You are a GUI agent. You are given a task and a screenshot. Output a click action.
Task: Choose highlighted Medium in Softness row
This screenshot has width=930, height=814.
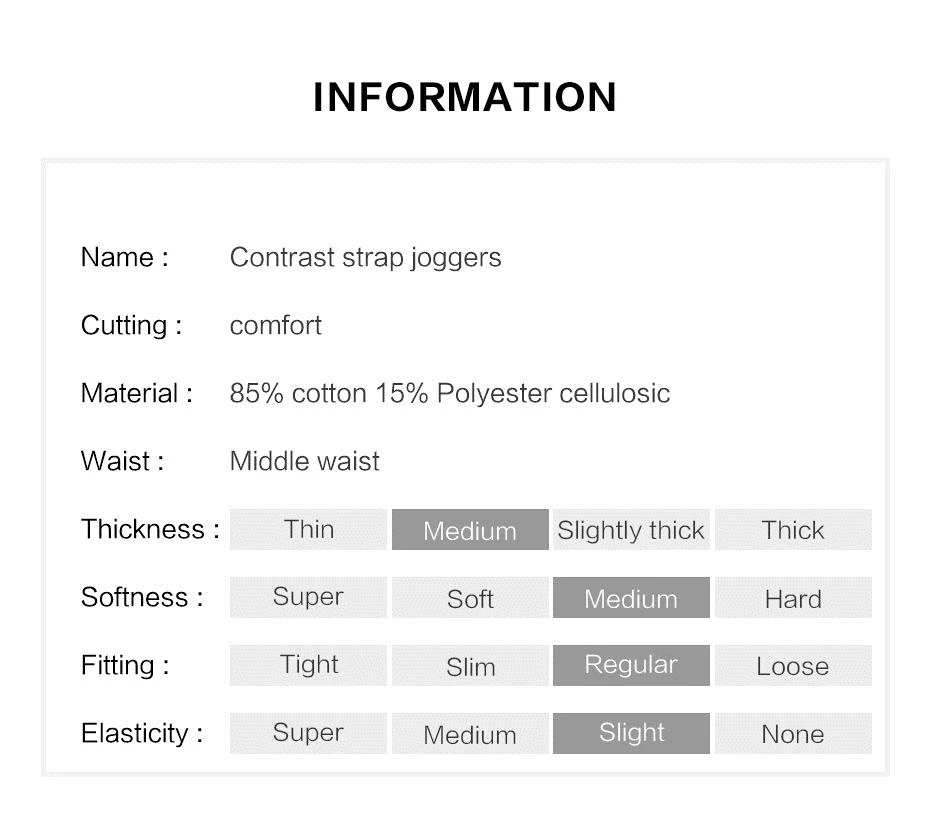pyautogui.click(x=631, y=597)
